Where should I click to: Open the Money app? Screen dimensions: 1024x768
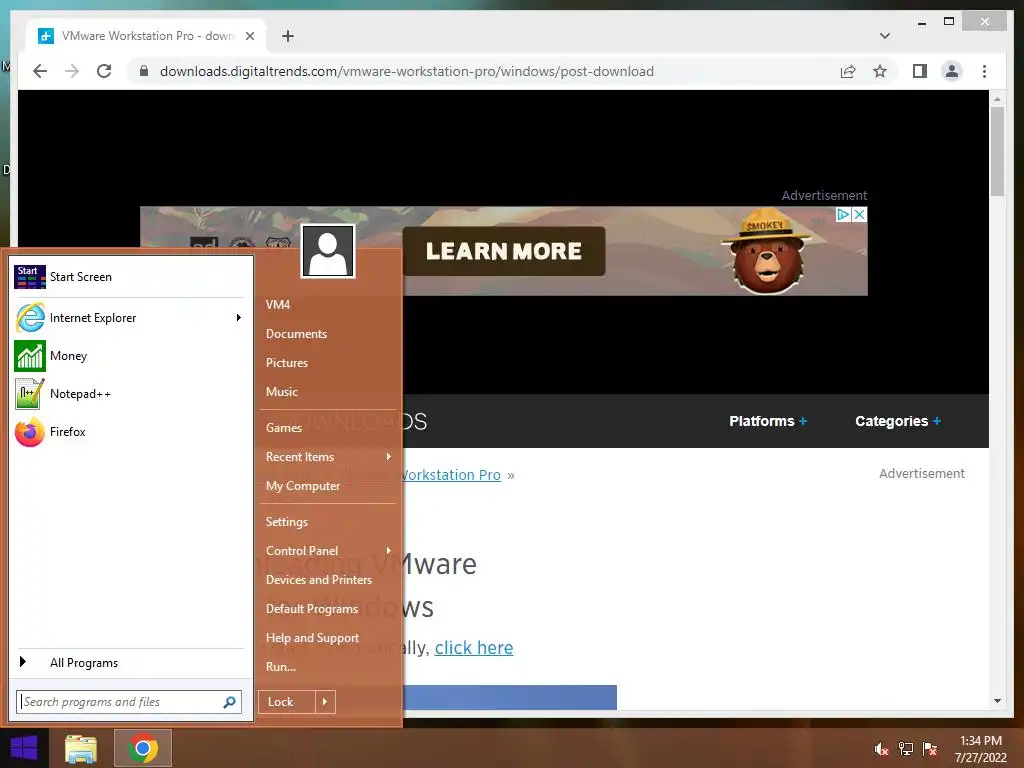(131, 356)
